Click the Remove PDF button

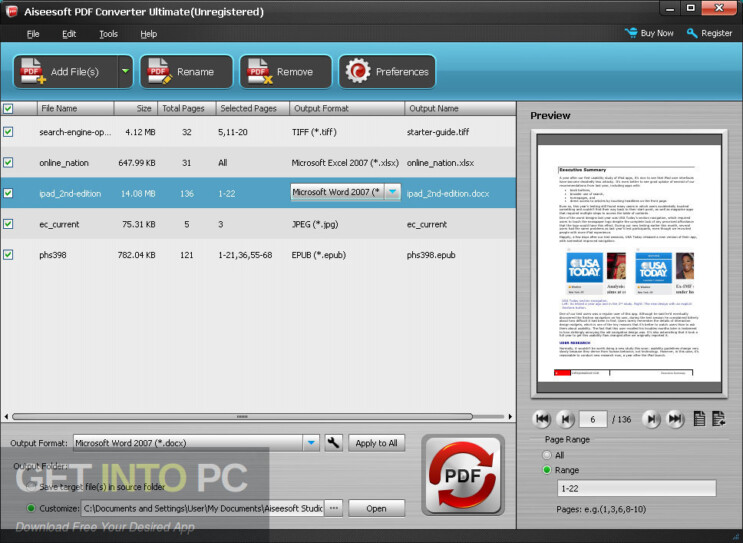[286, 72]
